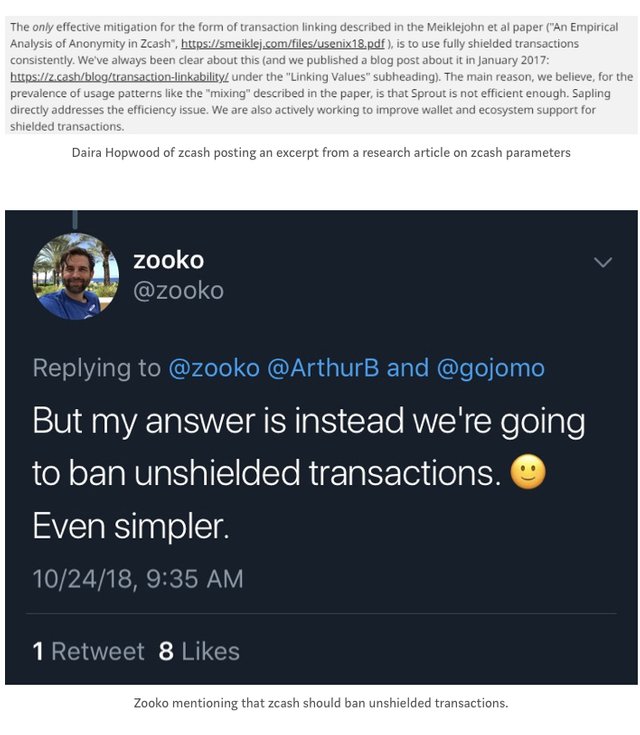Open the @ArthurB mention

tap(329, 368)
